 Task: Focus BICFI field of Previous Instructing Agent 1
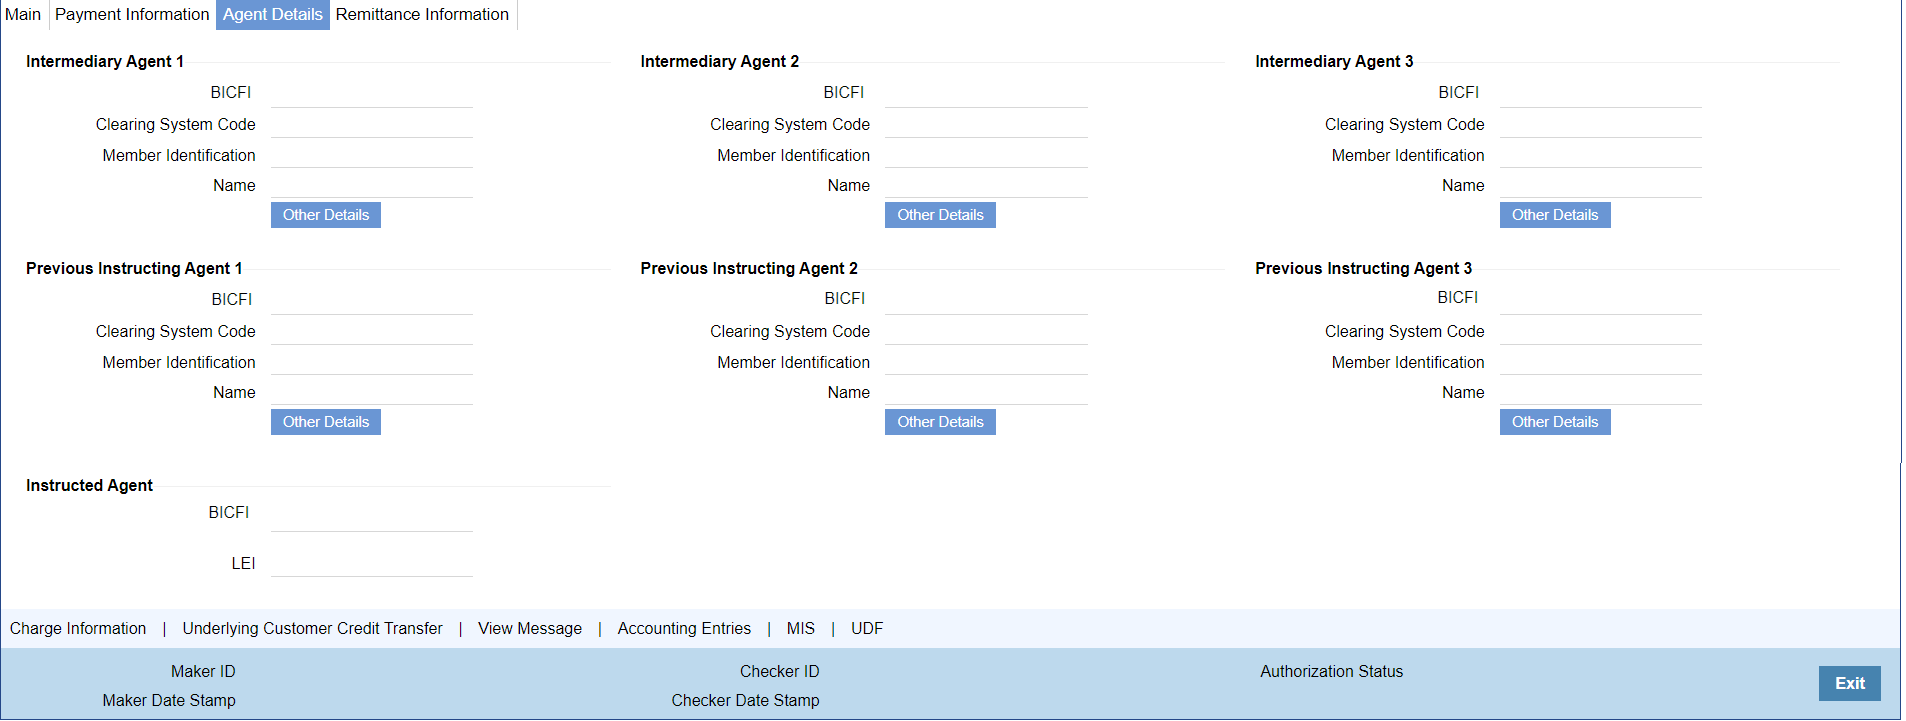(x=372, y=301)
